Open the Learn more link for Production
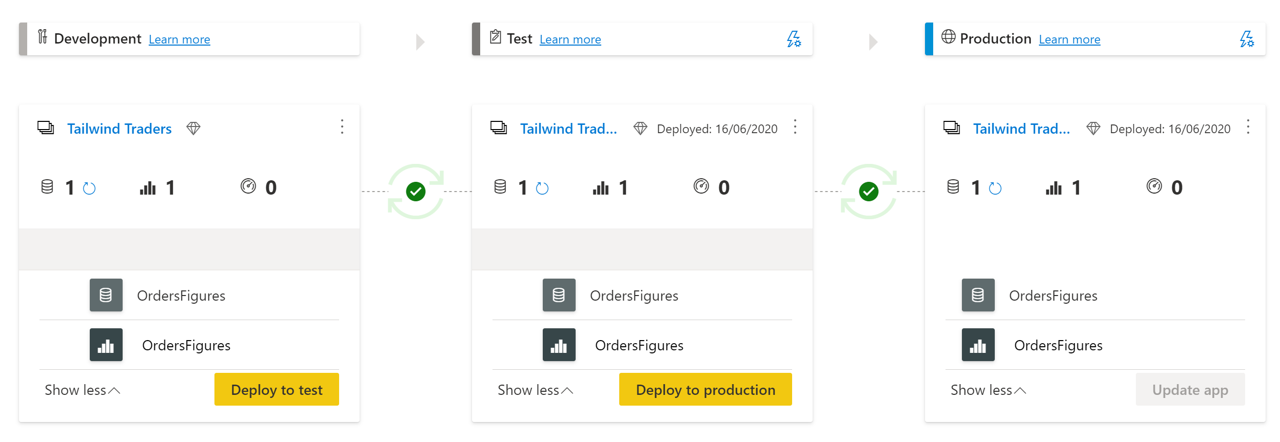Image resolution: width=1280 pixels, height=442 pixels. click(x=1069, y=39)
